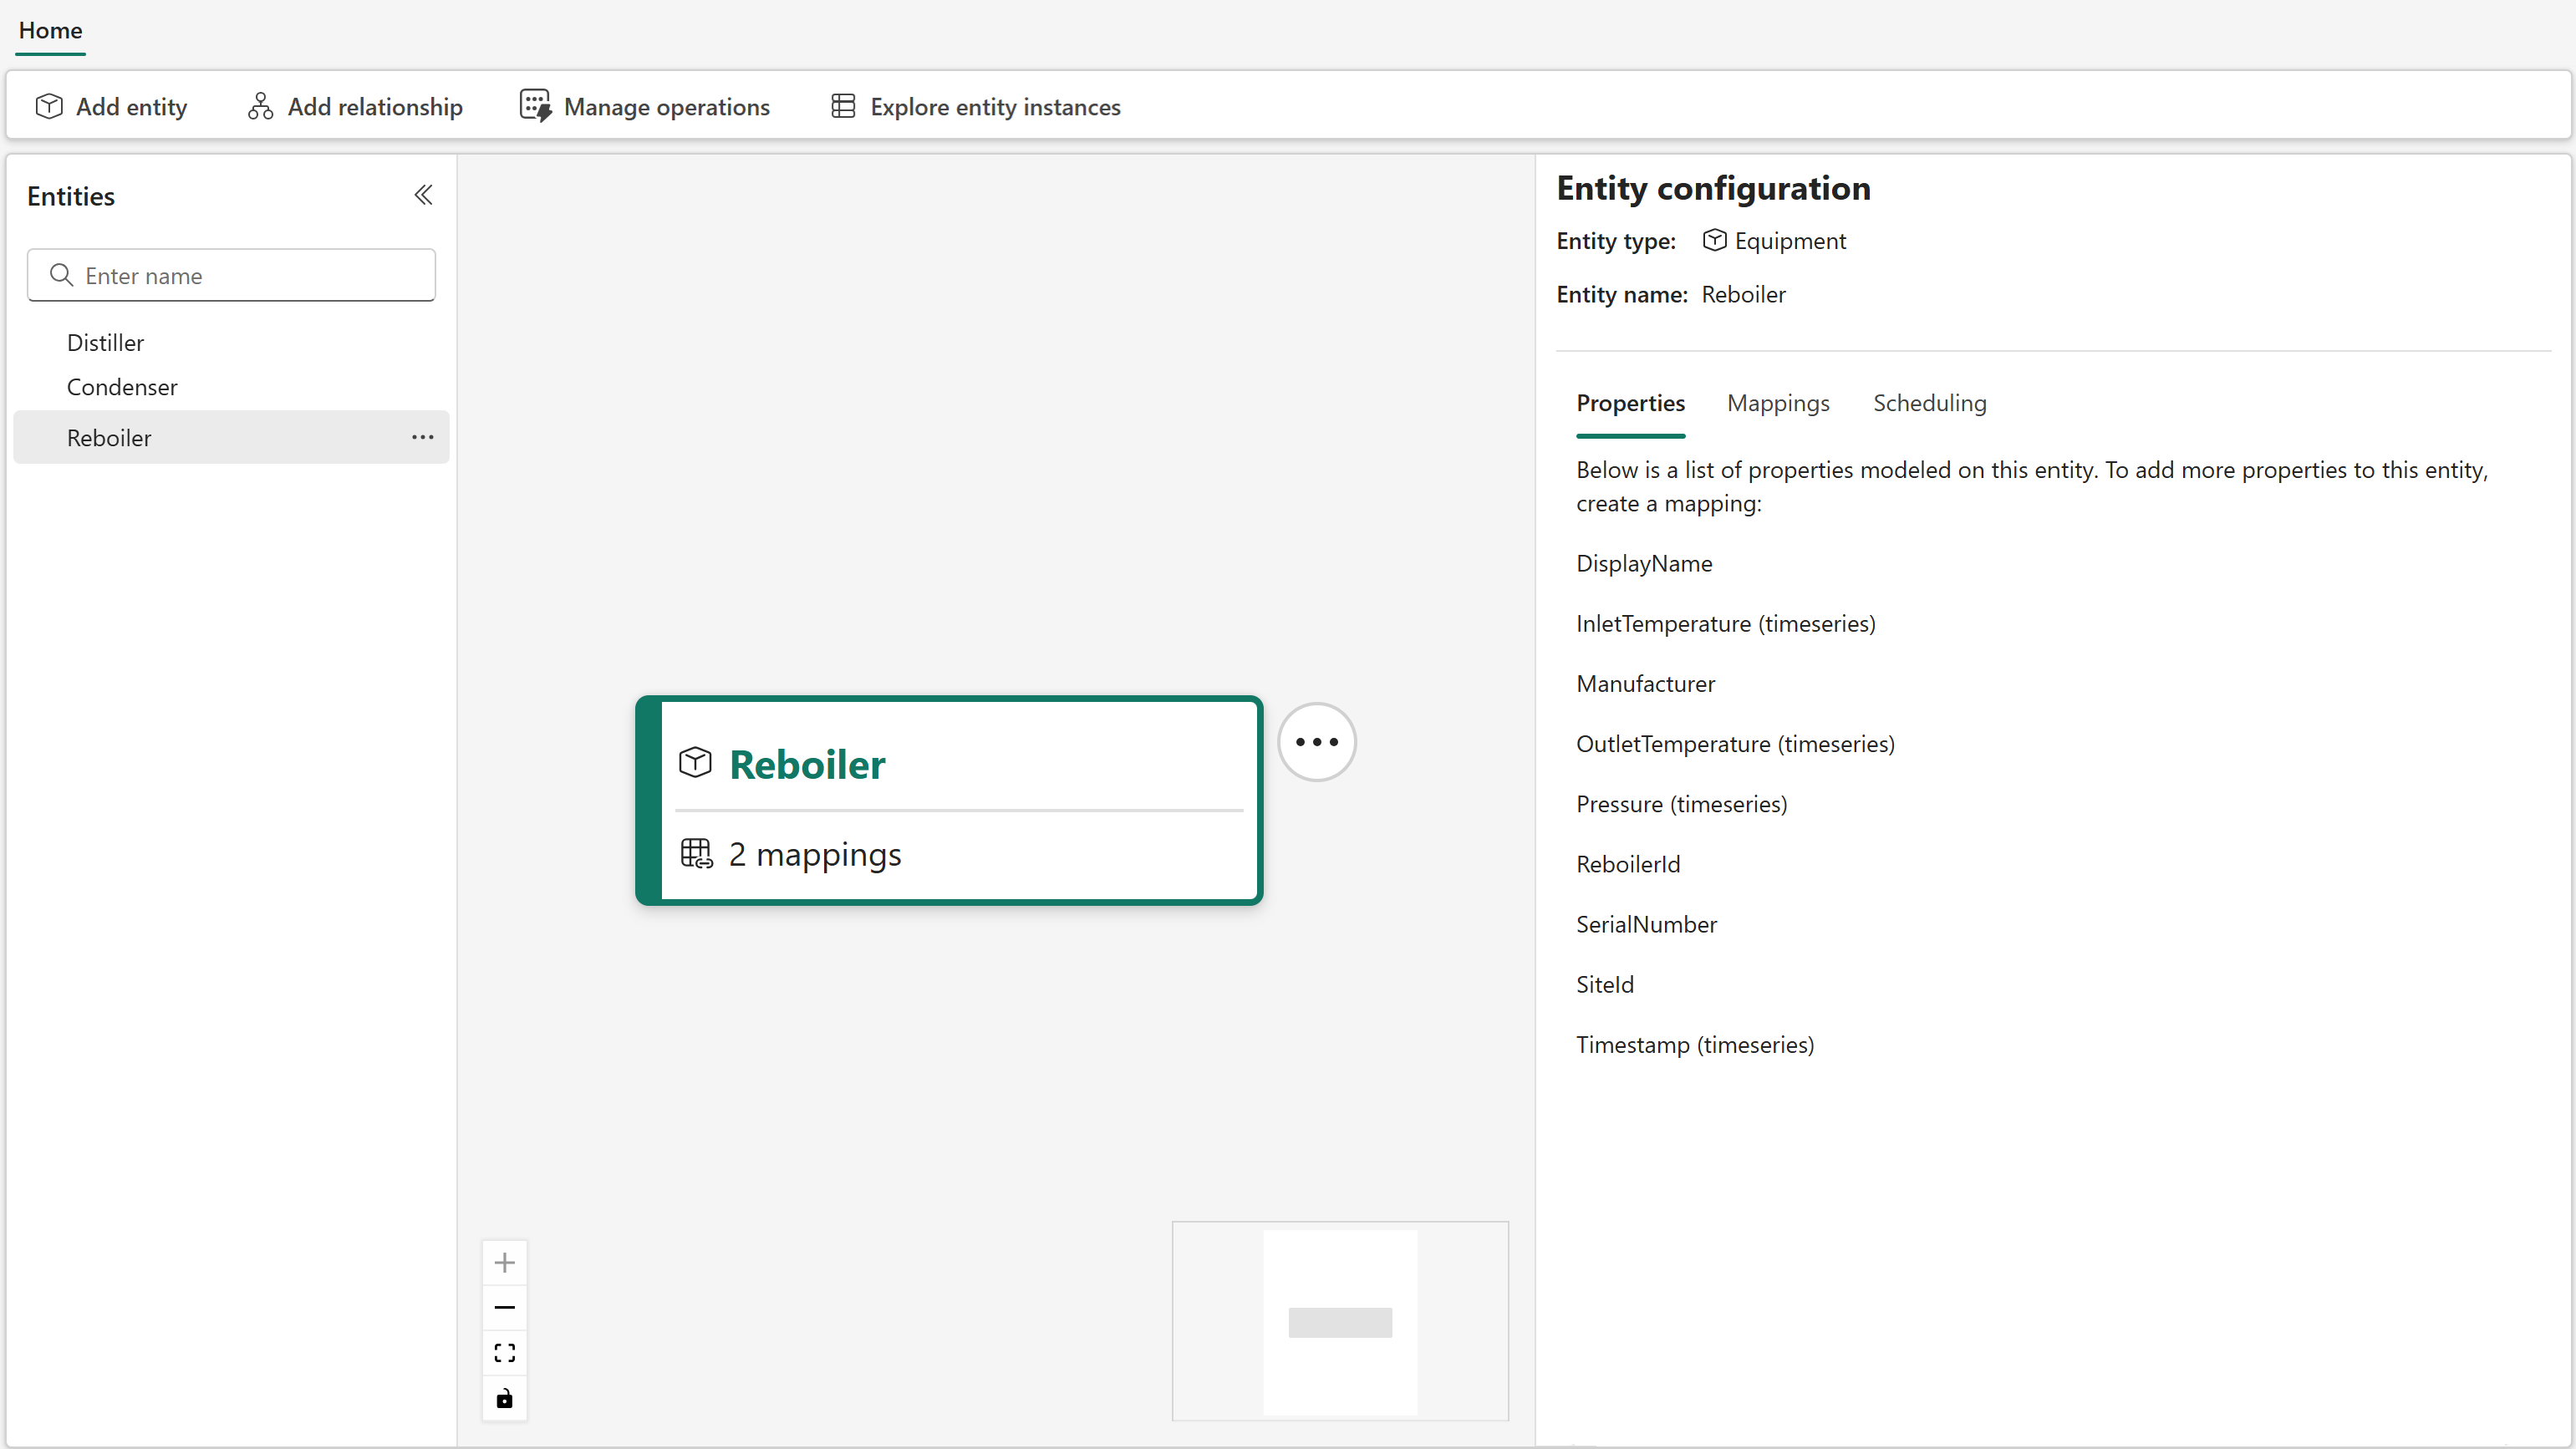Click the mappings icon on the Reboiler node
The width and height of the screenshot is (2576, 1449).
click(696, 854)
